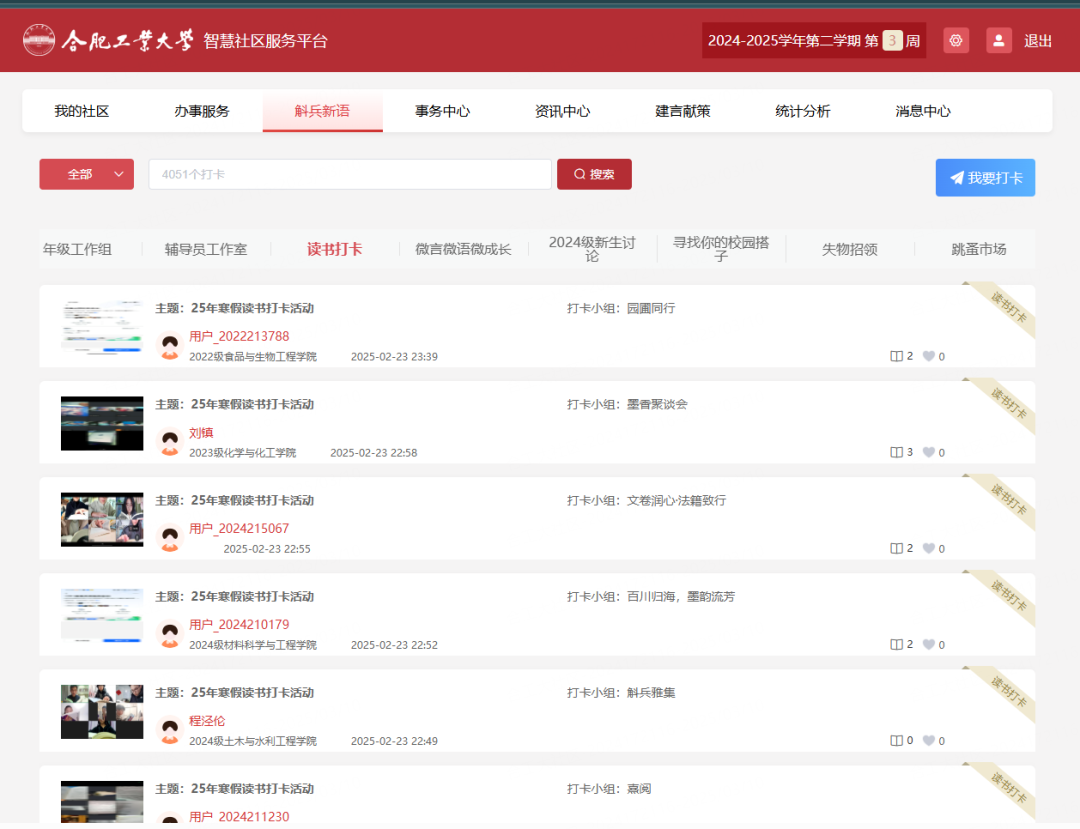Open the 消息中心 tab
The image size is (1080, 829).
[923, 111]
